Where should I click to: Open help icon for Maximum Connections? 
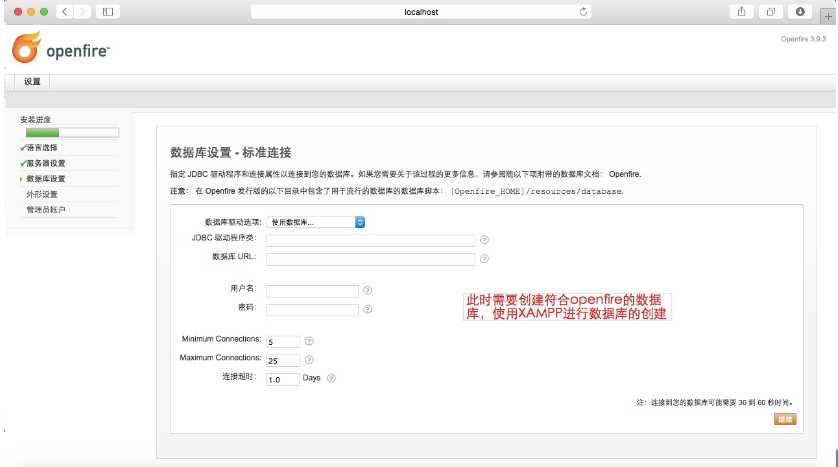coord(309,360)
